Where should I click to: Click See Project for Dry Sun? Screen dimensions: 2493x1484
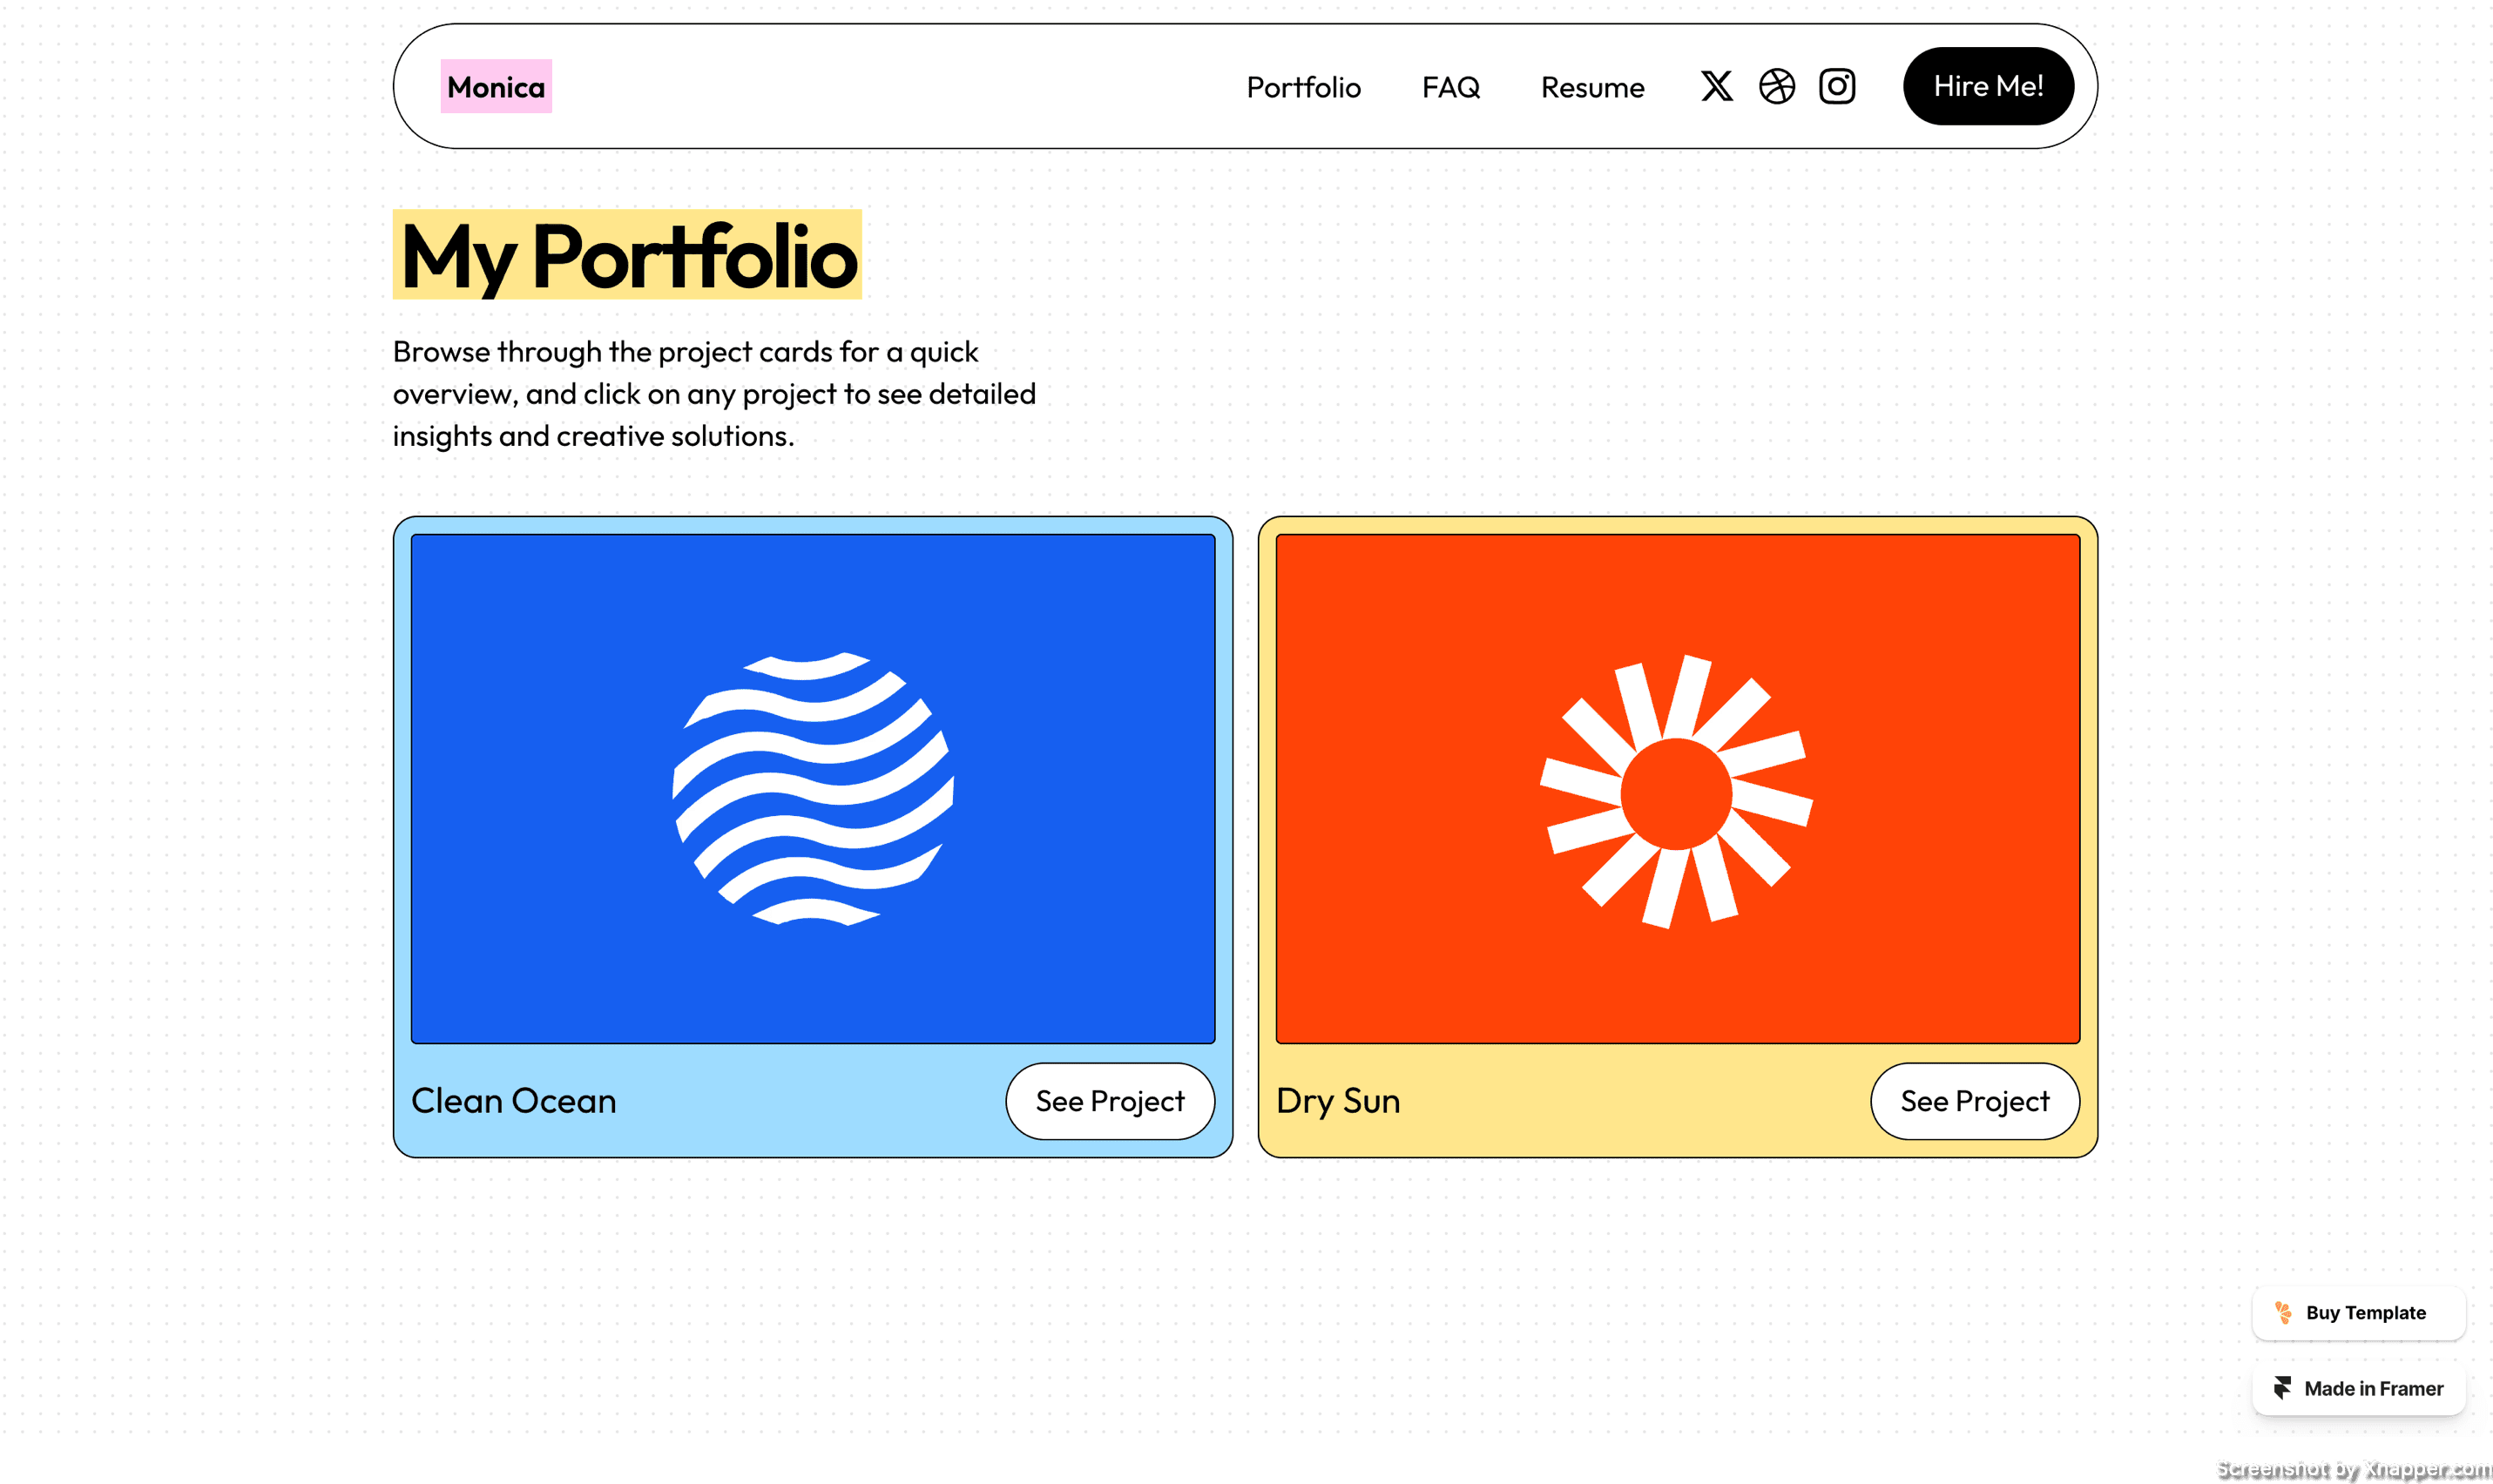[x=1974, y=1101]
